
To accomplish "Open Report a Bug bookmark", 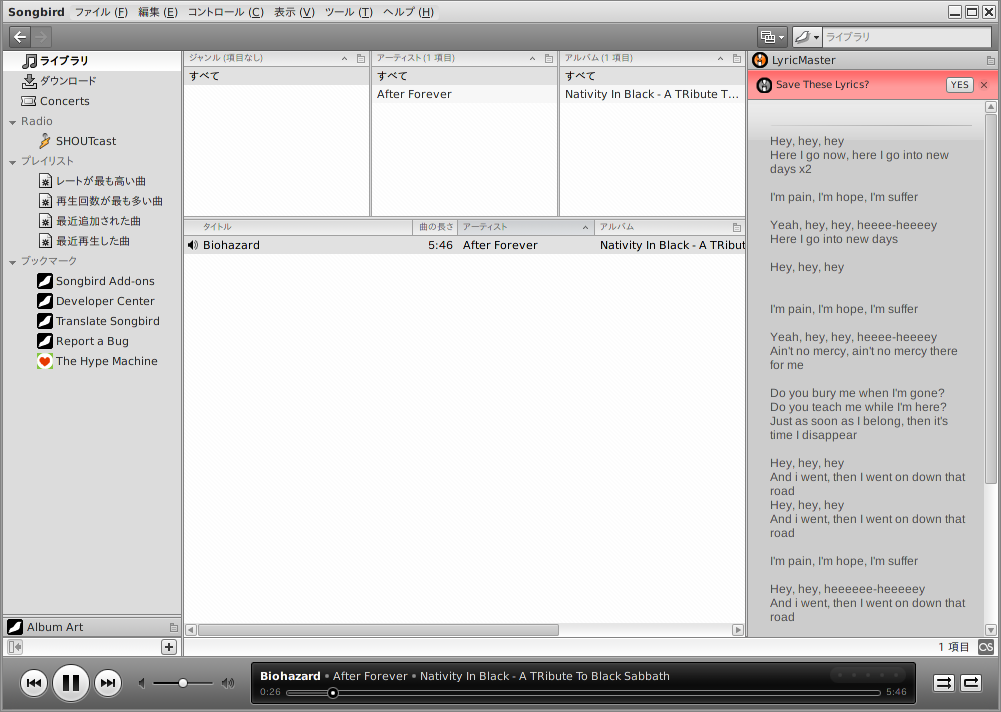I will click(92, 341).
